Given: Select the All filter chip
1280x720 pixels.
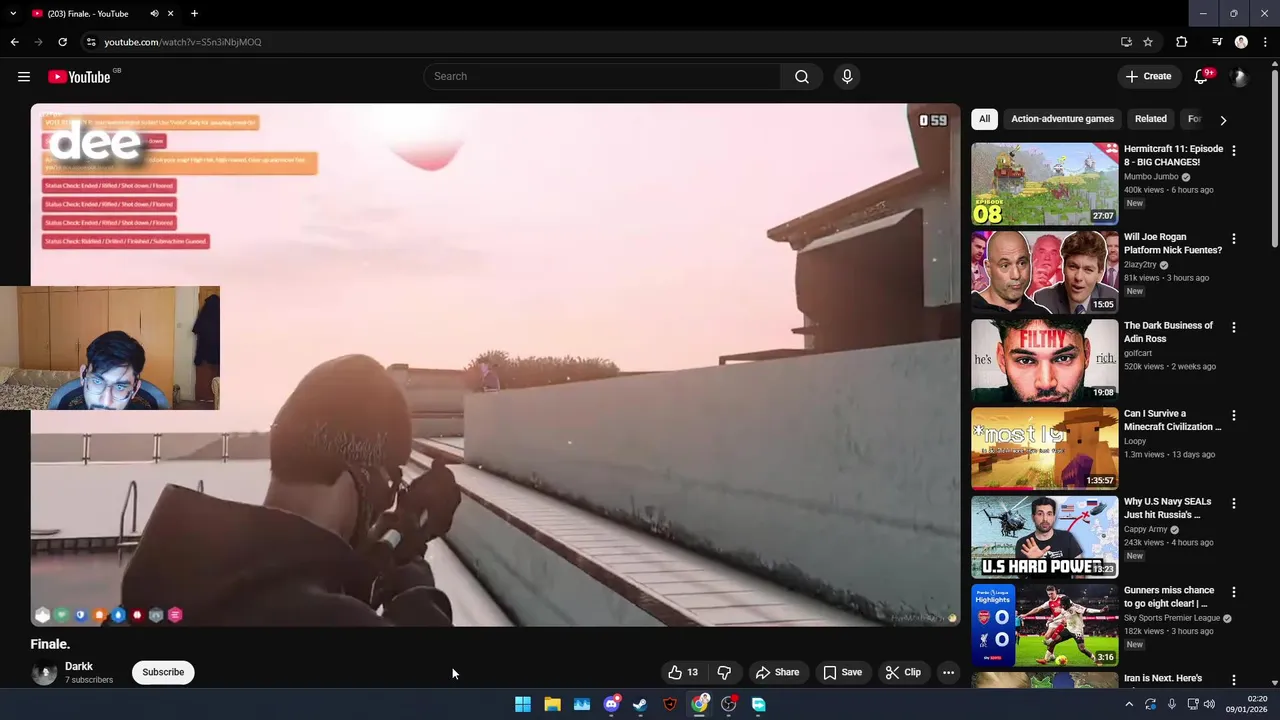Looking at the screenshot, I should pos(984,119).
